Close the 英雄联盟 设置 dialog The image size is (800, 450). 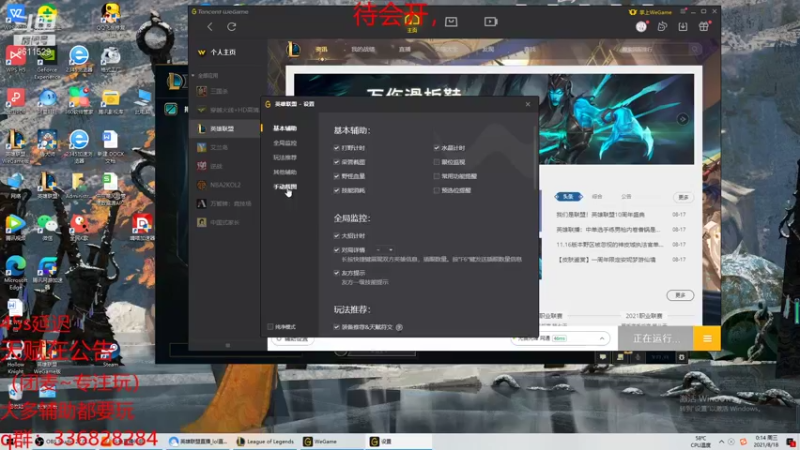[528, 104]
